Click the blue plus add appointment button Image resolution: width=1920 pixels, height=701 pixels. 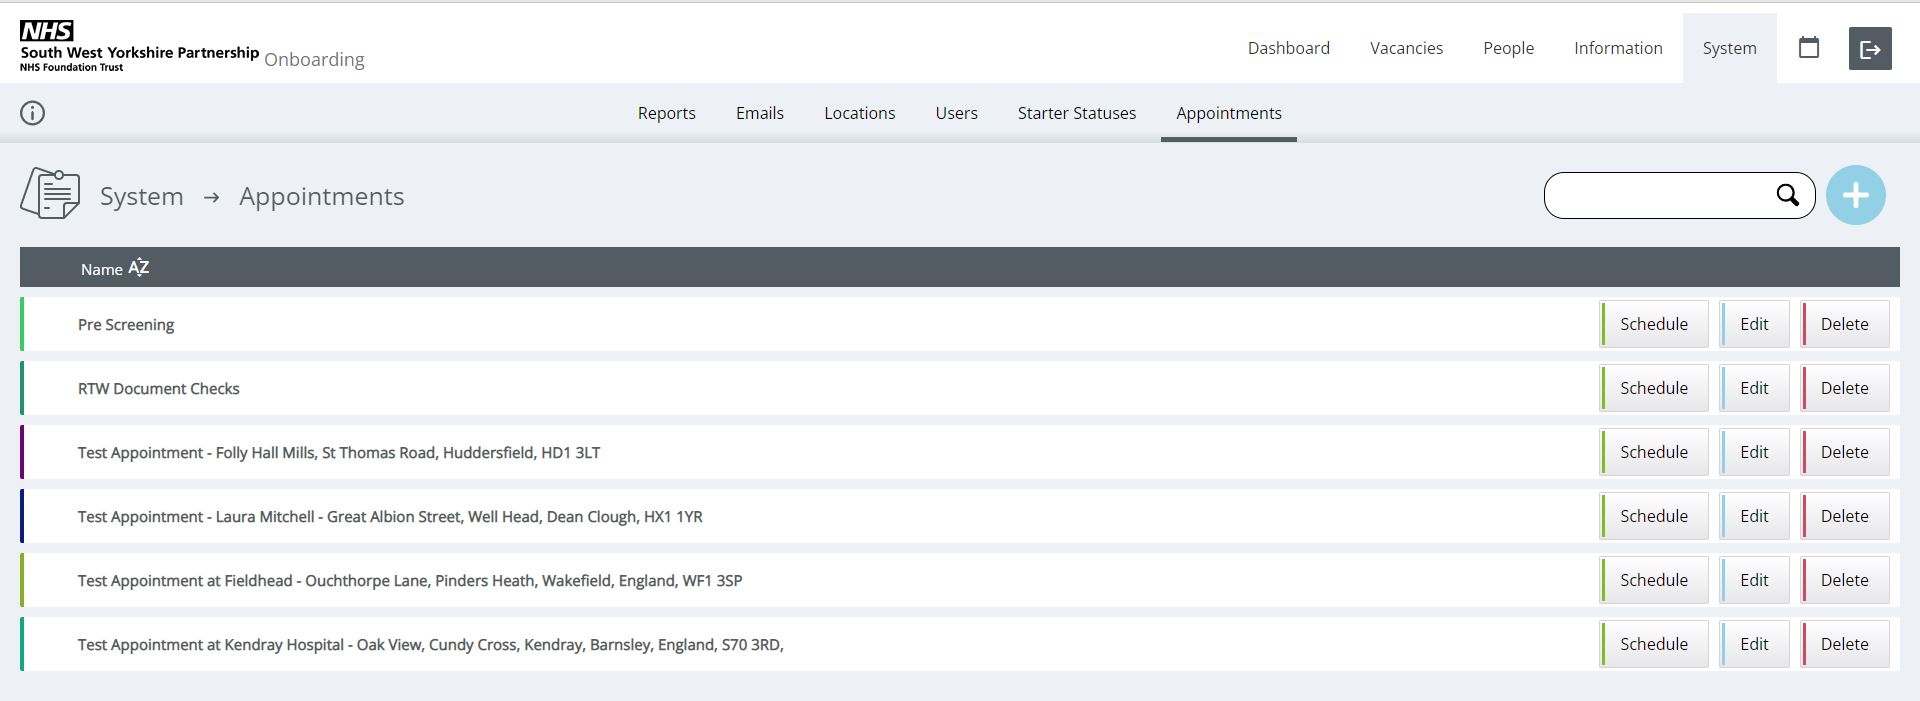click(x=1855, y=195)
